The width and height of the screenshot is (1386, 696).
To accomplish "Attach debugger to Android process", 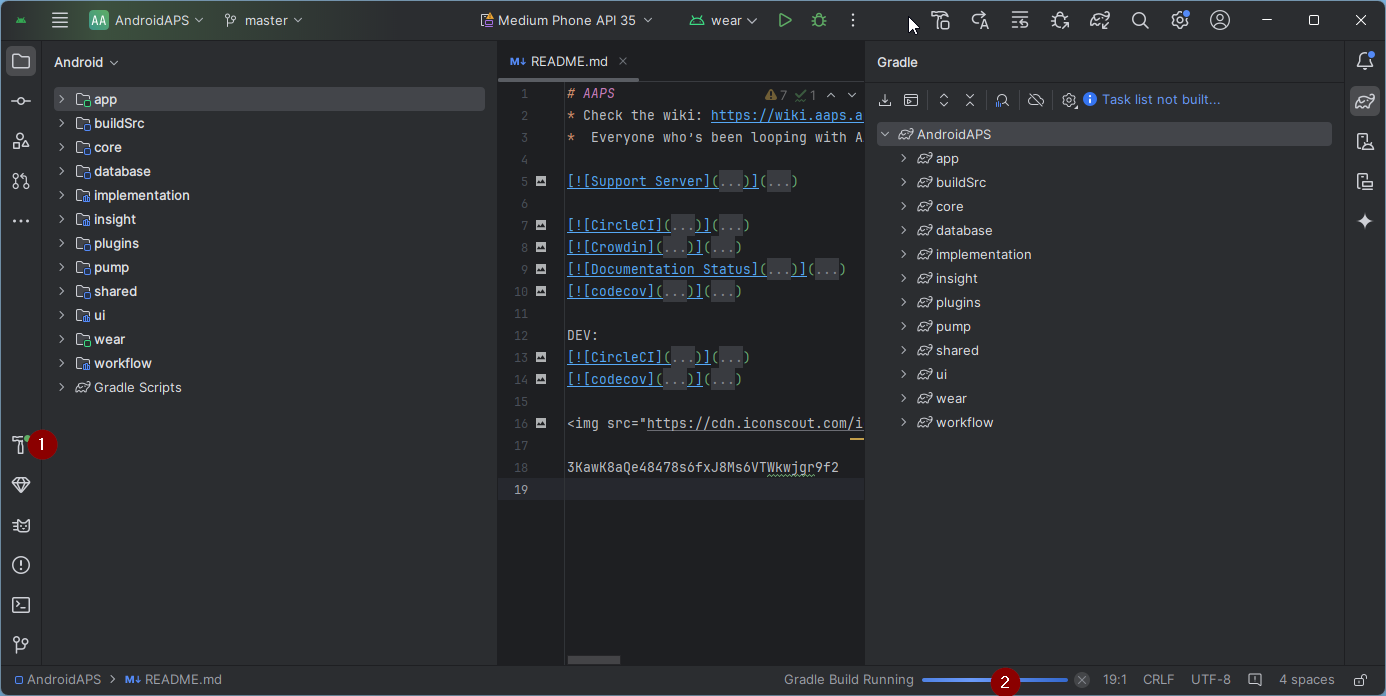I will click(x=1060, y=20).
